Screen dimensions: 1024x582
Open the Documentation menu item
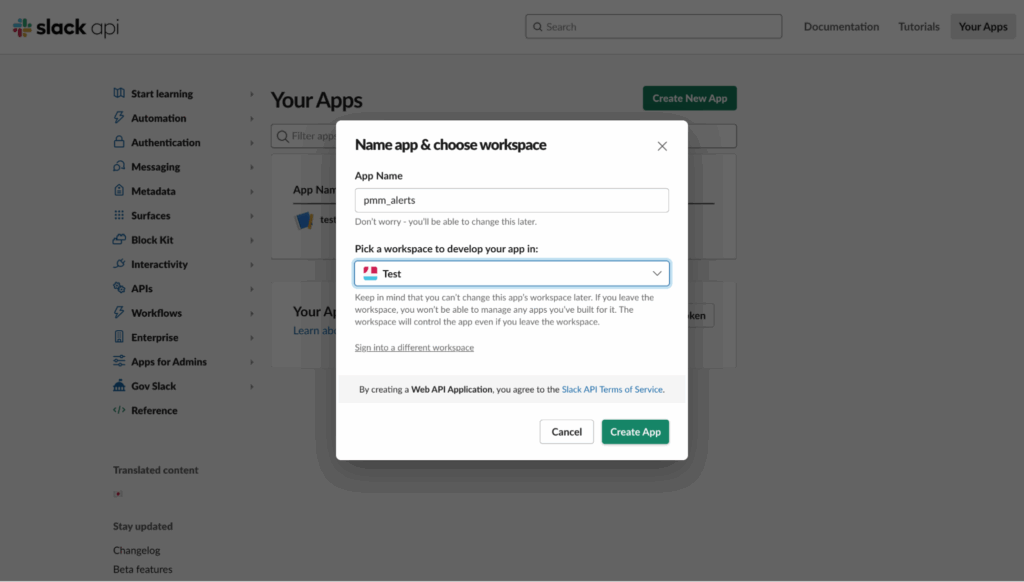point(841,27)
